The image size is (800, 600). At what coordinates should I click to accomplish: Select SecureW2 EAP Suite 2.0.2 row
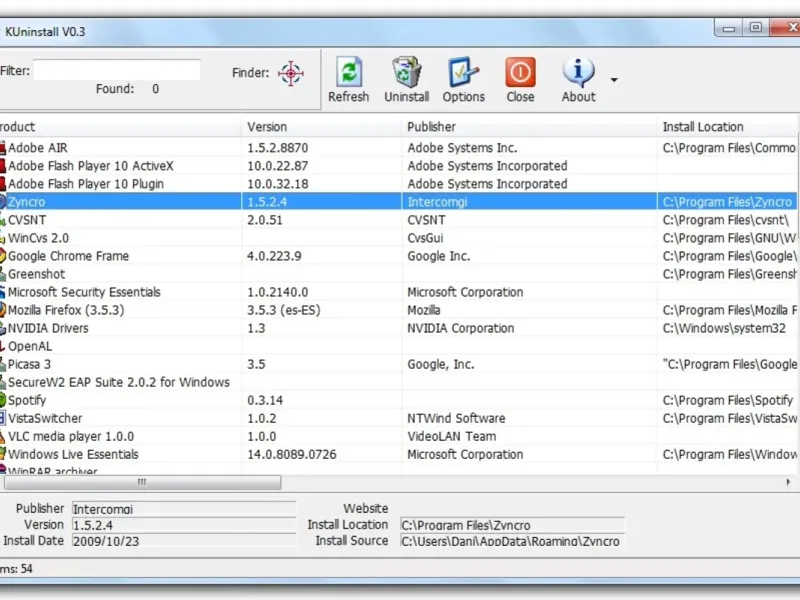click(398, 382)
